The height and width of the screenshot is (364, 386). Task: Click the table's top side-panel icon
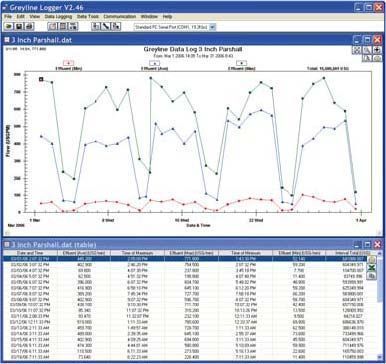[372, 259]
